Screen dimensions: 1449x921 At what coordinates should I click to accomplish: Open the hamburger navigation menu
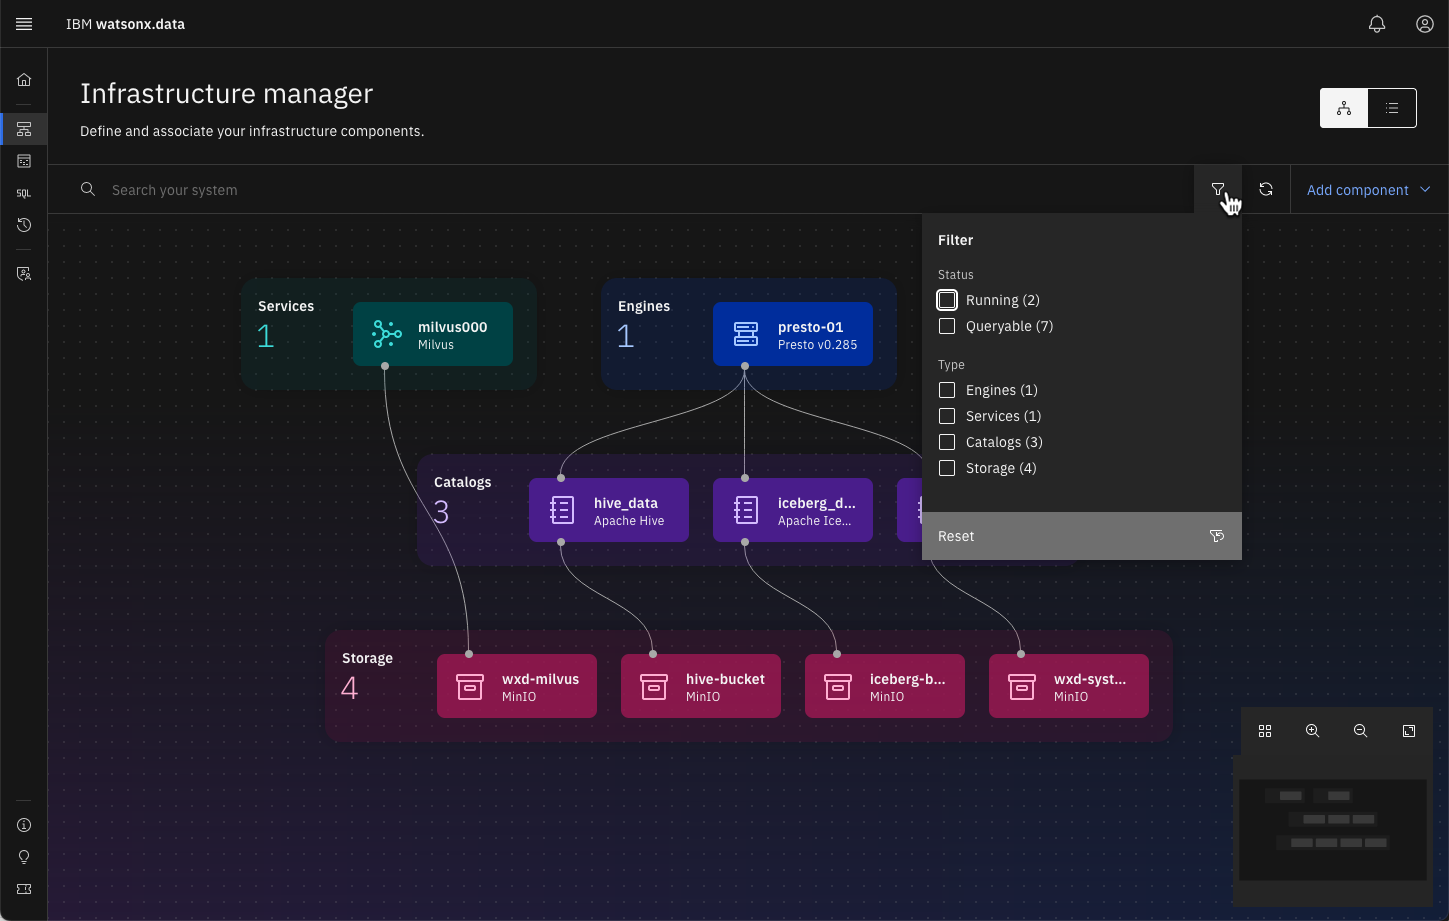point(24,24)
